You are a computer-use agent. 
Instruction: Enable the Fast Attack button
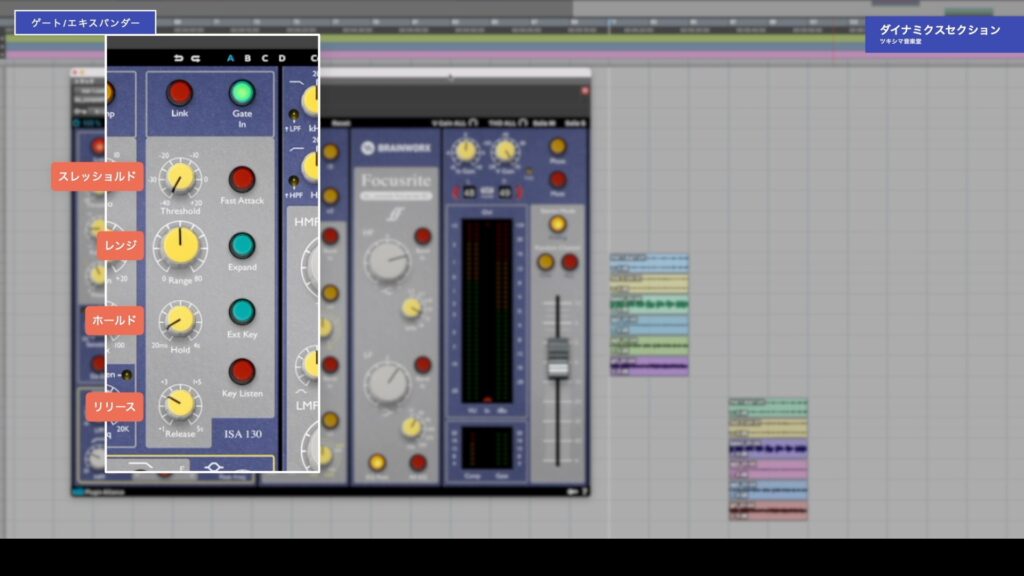[x=242, y=179]
